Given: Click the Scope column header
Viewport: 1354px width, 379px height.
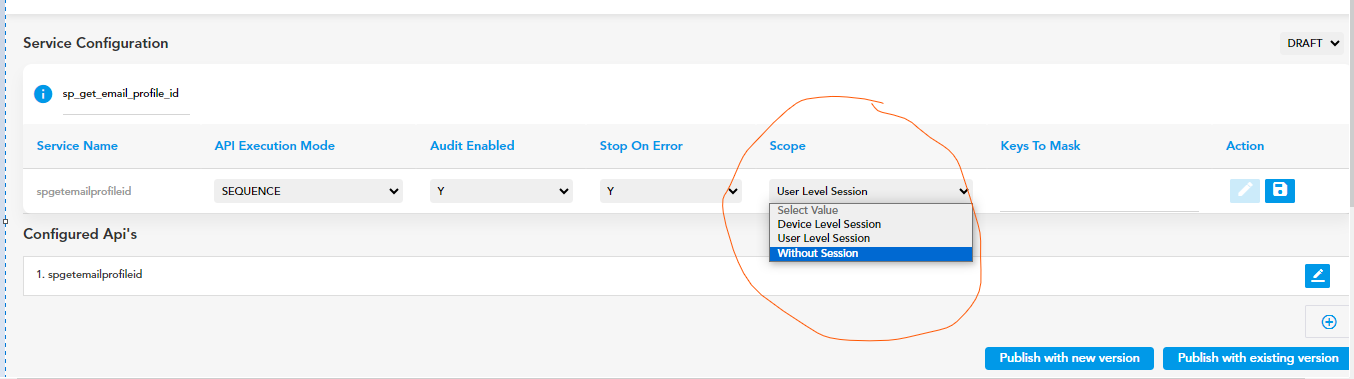Looking at the screenshot, I should click(787, 146).
